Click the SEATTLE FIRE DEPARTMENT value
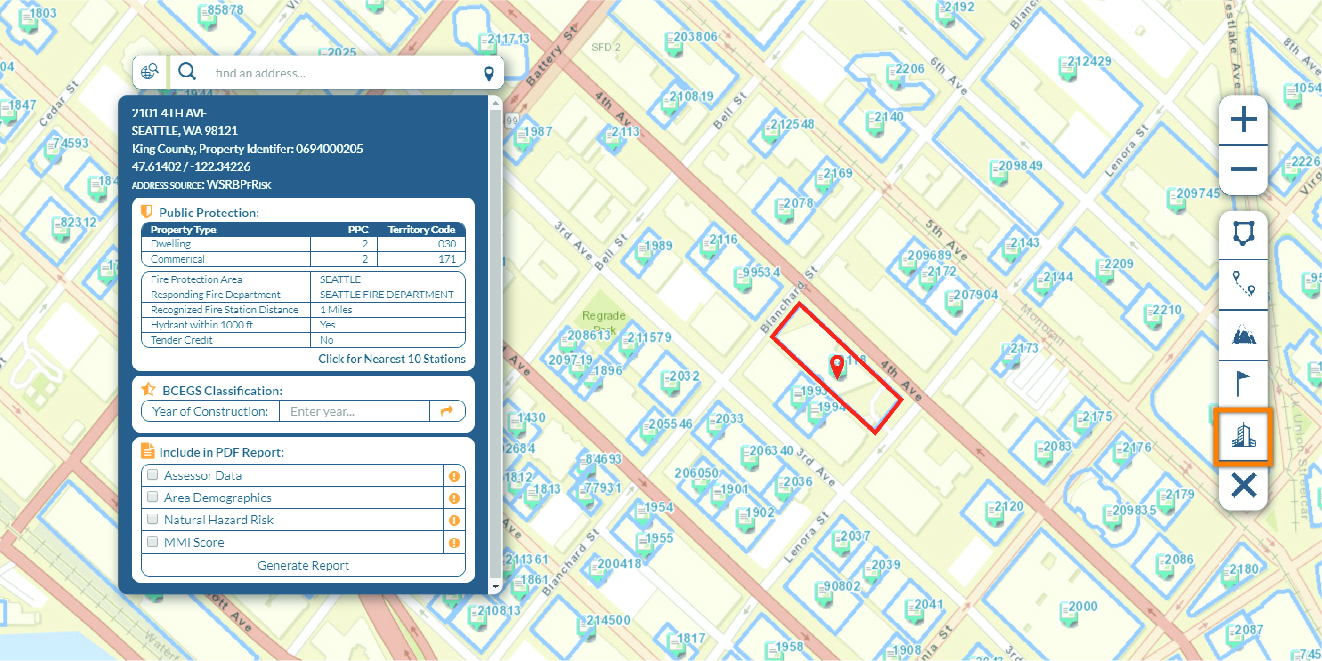1322x661 pixels. (387, 295)
